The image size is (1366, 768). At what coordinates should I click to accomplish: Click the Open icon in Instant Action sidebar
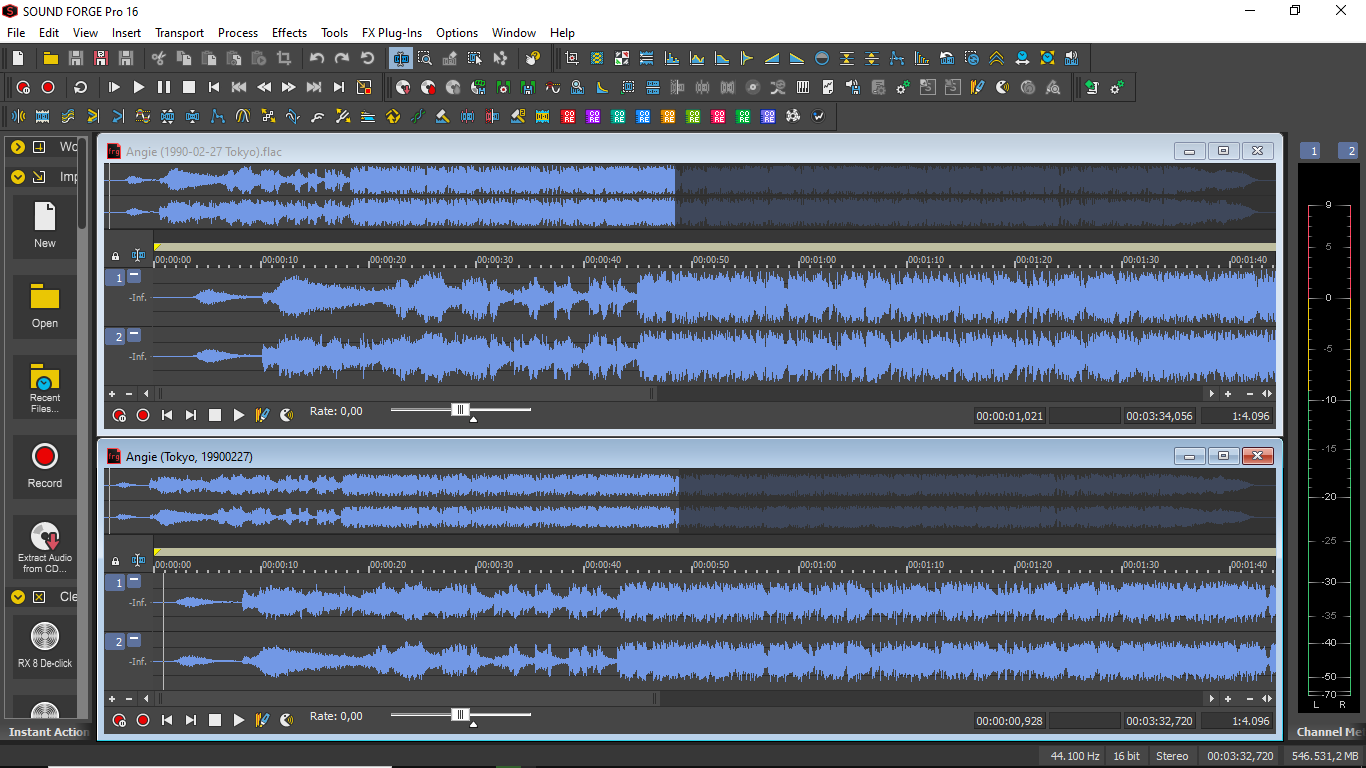pyautogui.click(x=44, y=297)
